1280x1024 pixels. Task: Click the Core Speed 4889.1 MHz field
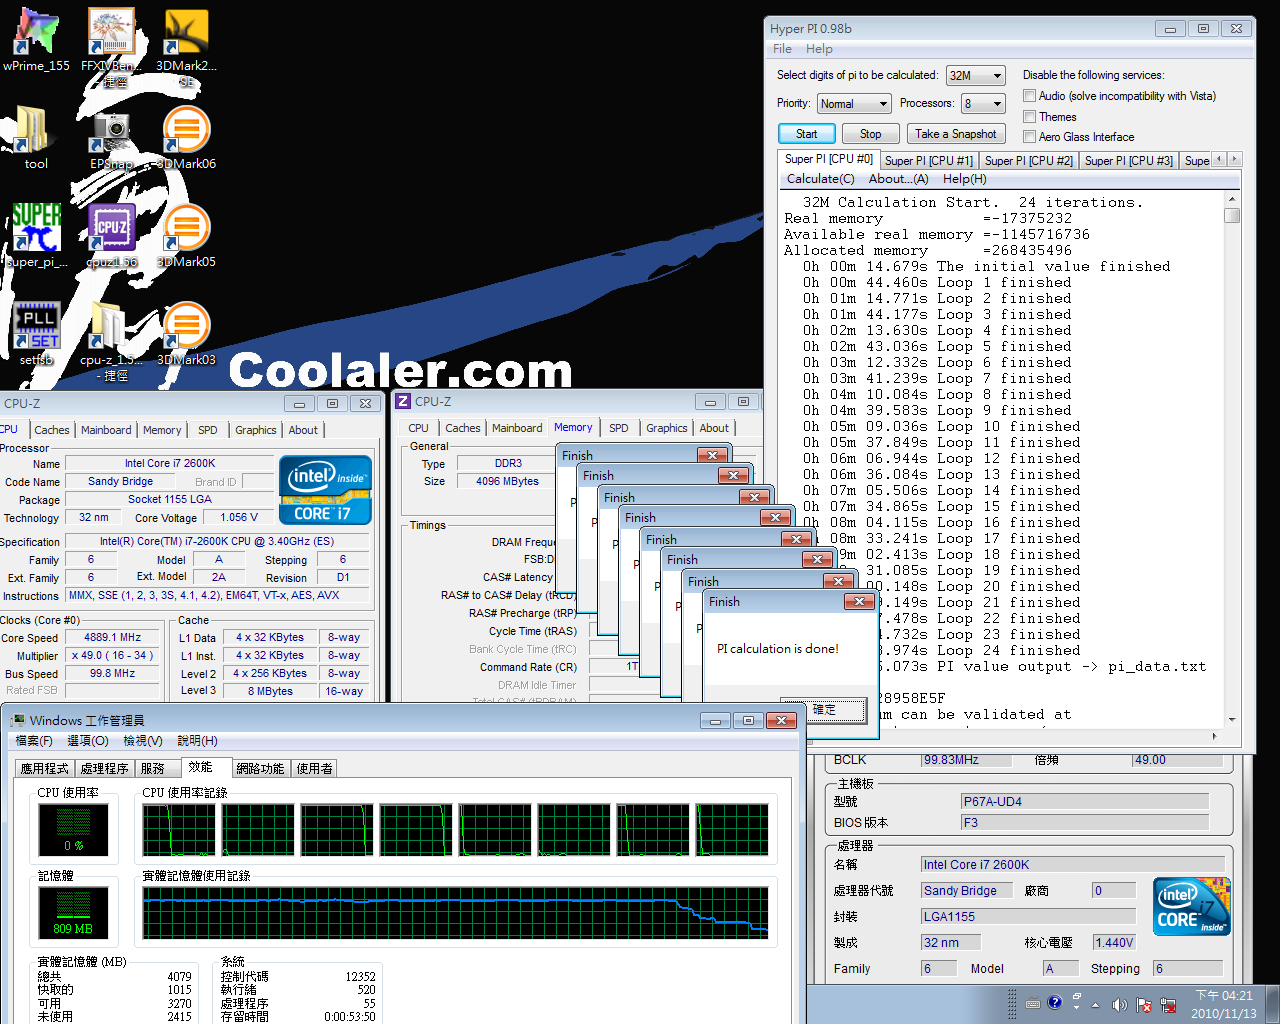(112, 638)
